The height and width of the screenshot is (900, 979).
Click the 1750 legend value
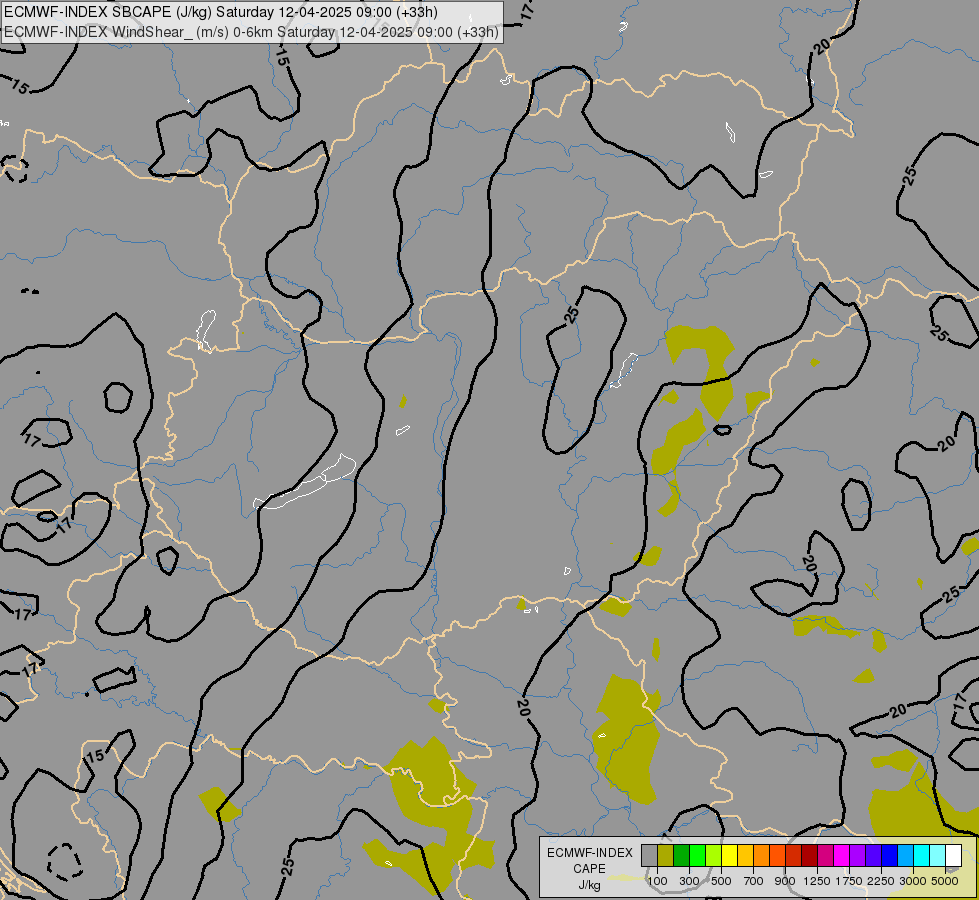849,881
